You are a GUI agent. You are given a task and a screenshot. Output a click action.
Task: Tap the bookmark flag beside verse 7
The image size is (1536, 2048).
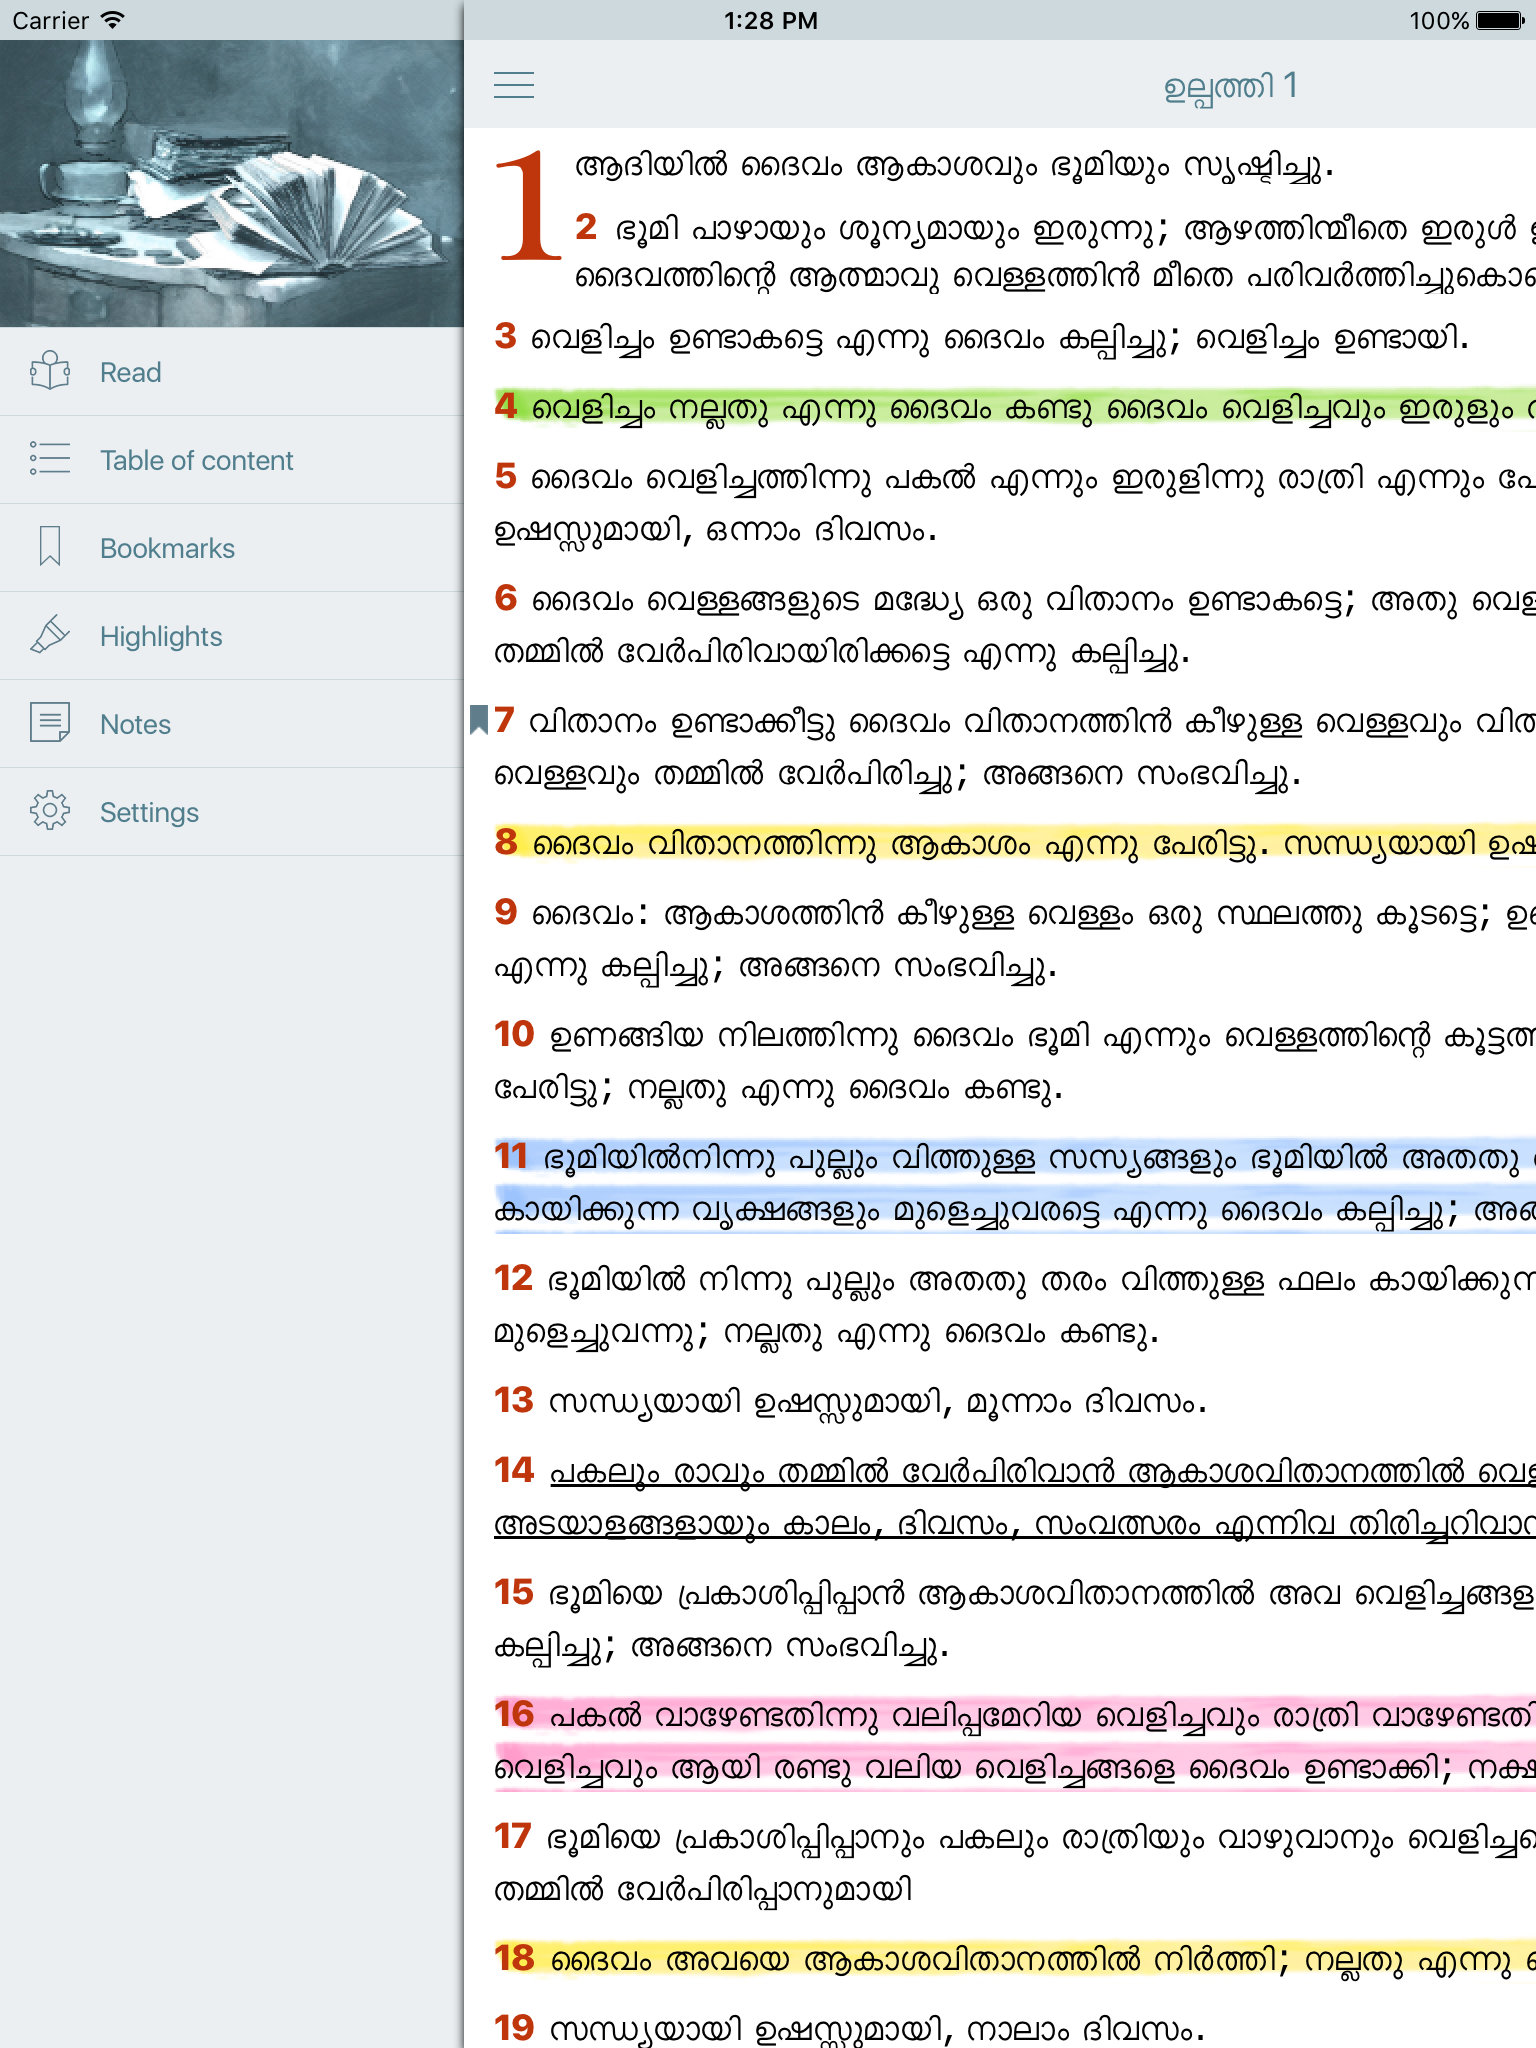click(478, 719)
